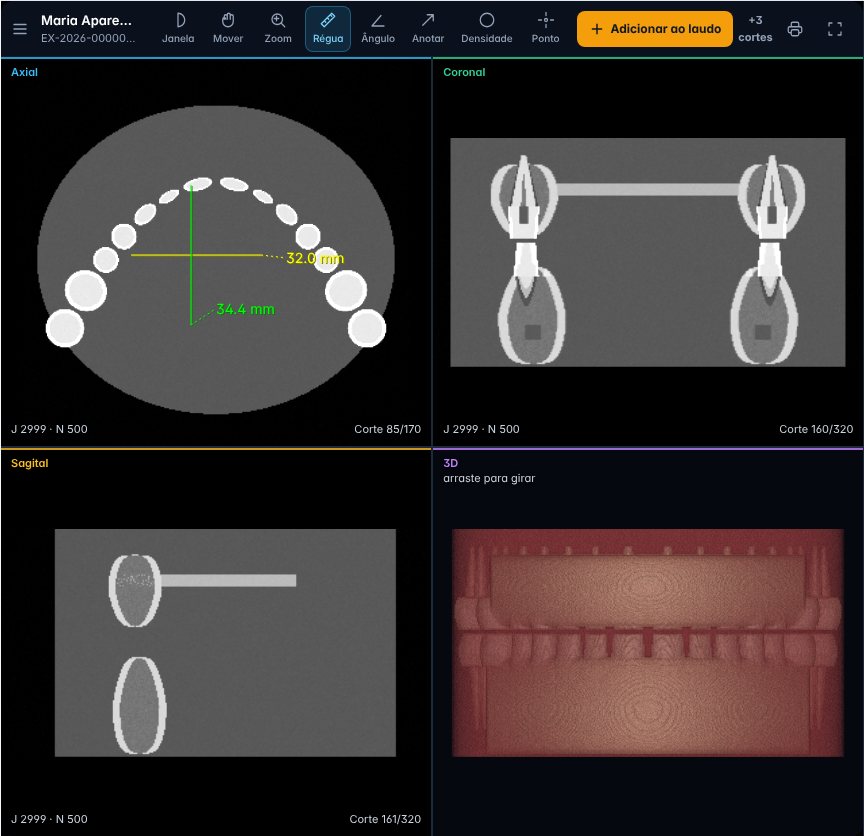Viewport: 864px width, 836px height.
Task: Print the exam with the printer icon
Action: point(795,29)
